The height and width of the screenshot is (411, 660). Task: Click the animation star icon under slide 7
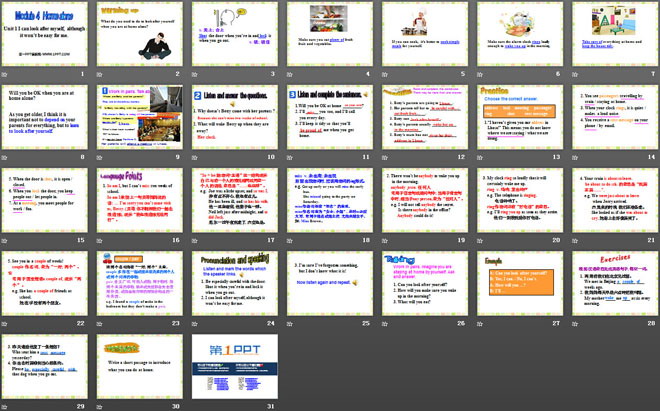pos(575,75)
